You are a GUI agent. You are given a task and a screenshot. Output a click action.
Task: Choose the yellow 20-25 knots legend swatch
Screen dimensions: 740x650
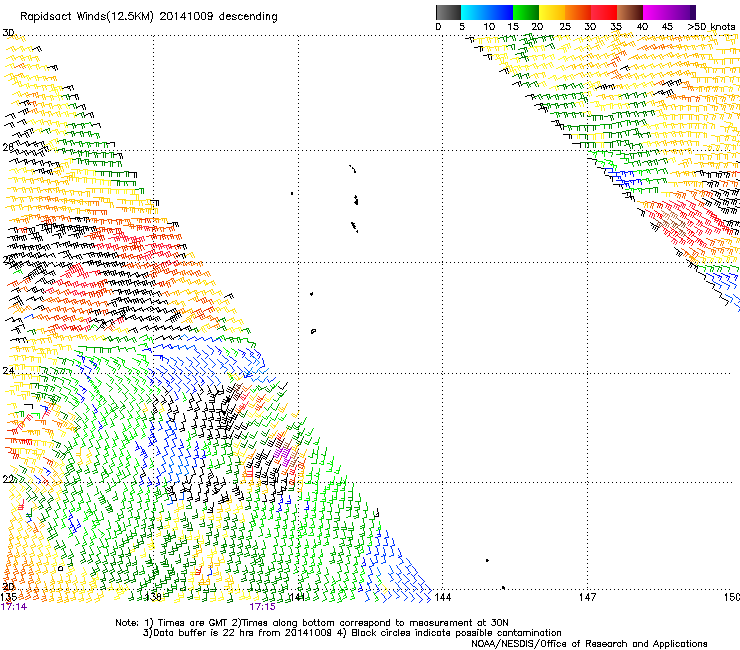(552, 12)
